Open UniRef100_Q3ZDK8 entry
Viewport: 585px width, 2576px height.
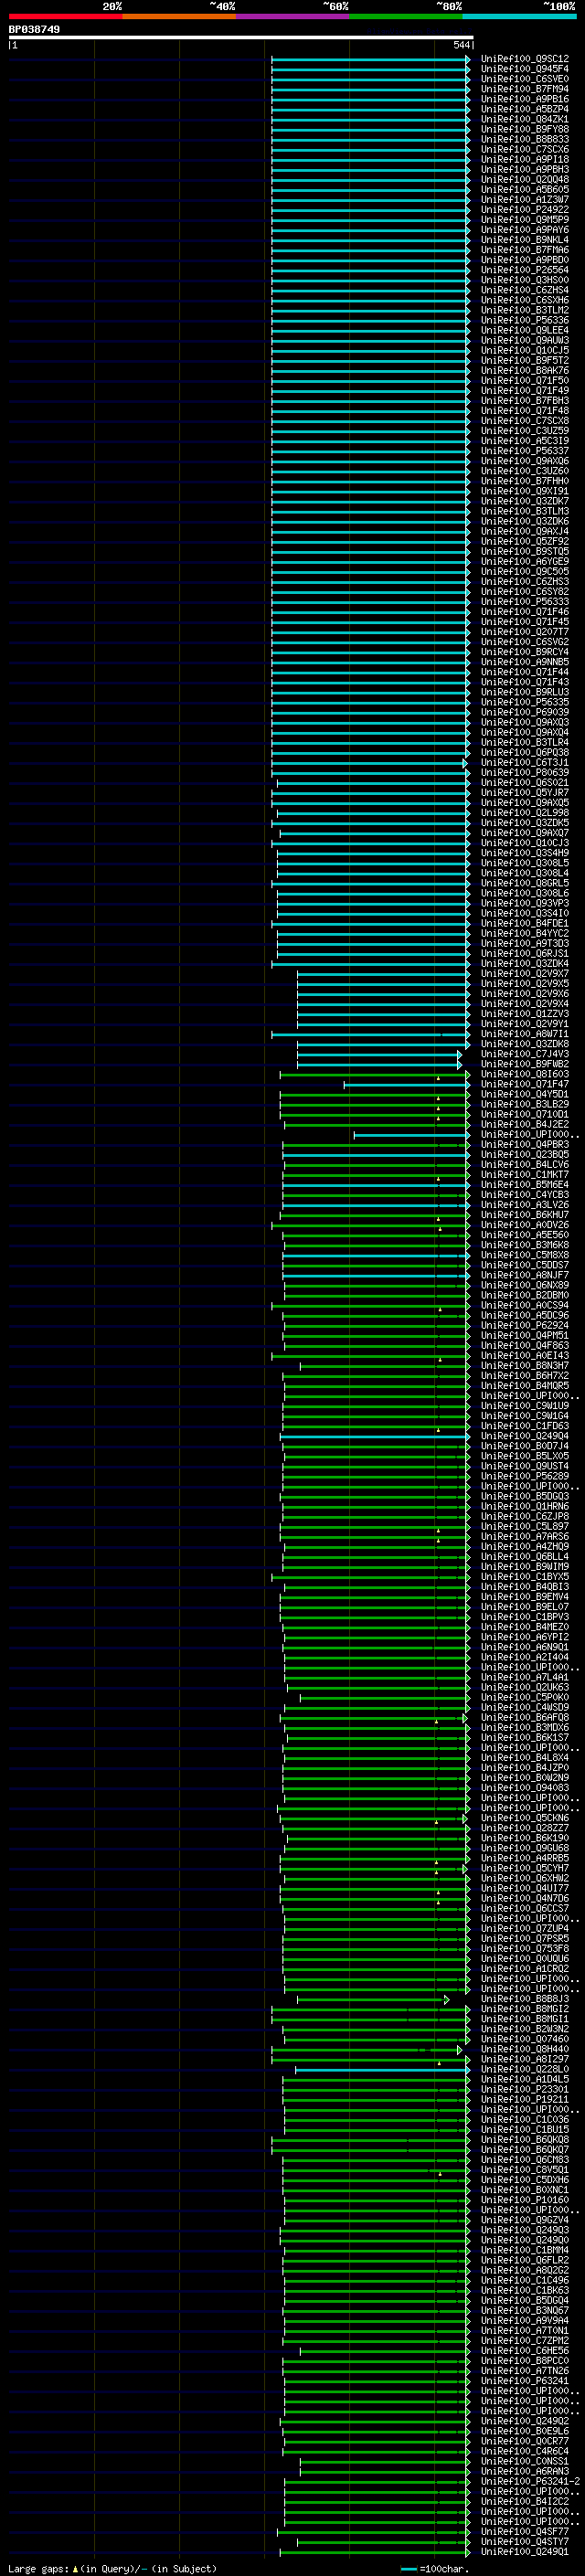click(524, 1044)
